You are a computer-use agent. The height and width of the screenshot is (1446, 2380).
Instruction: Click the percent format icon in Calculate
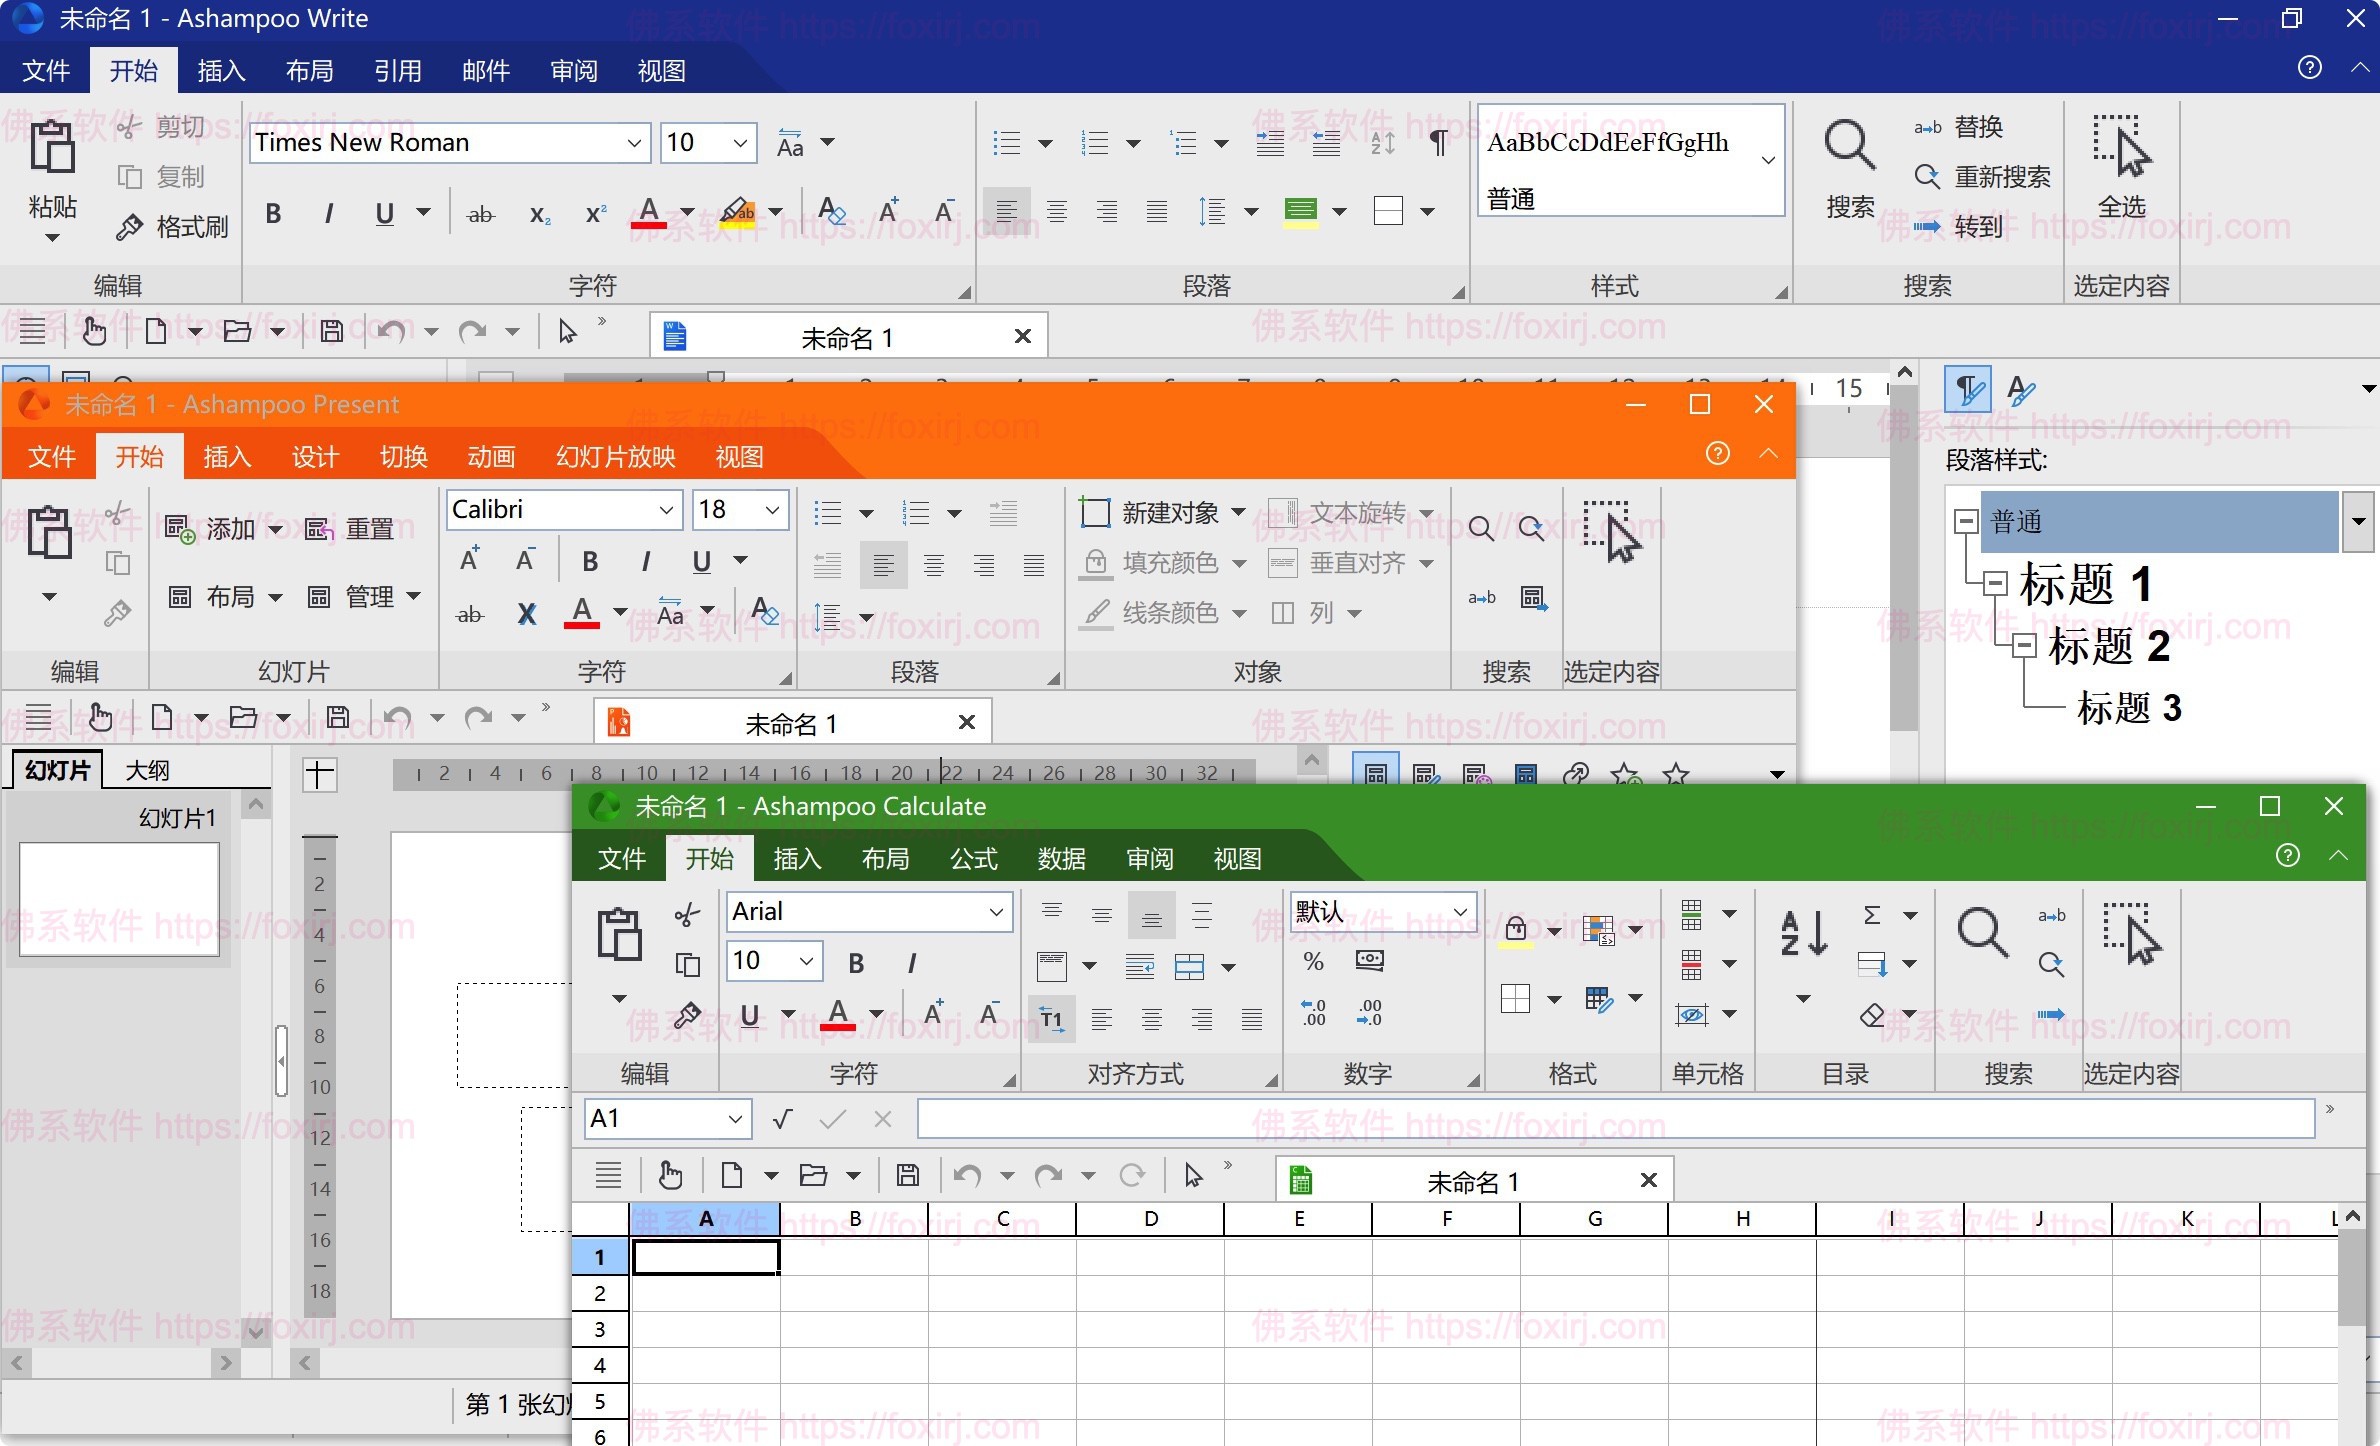pos(1312,962)
